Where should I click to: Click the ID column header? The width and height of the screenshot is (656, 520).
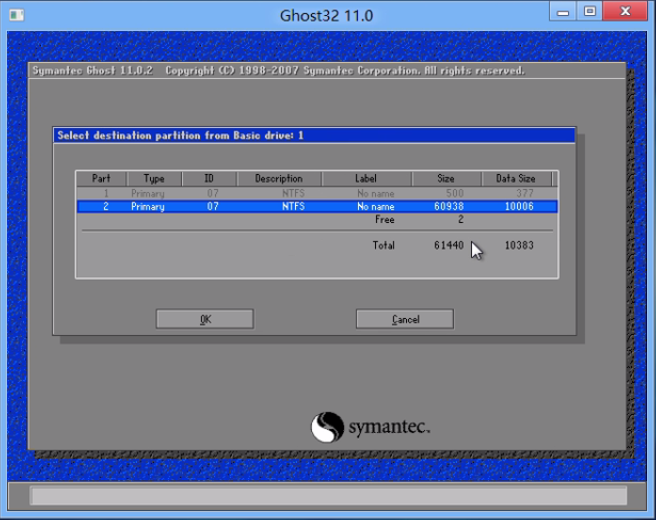point(209,179)
